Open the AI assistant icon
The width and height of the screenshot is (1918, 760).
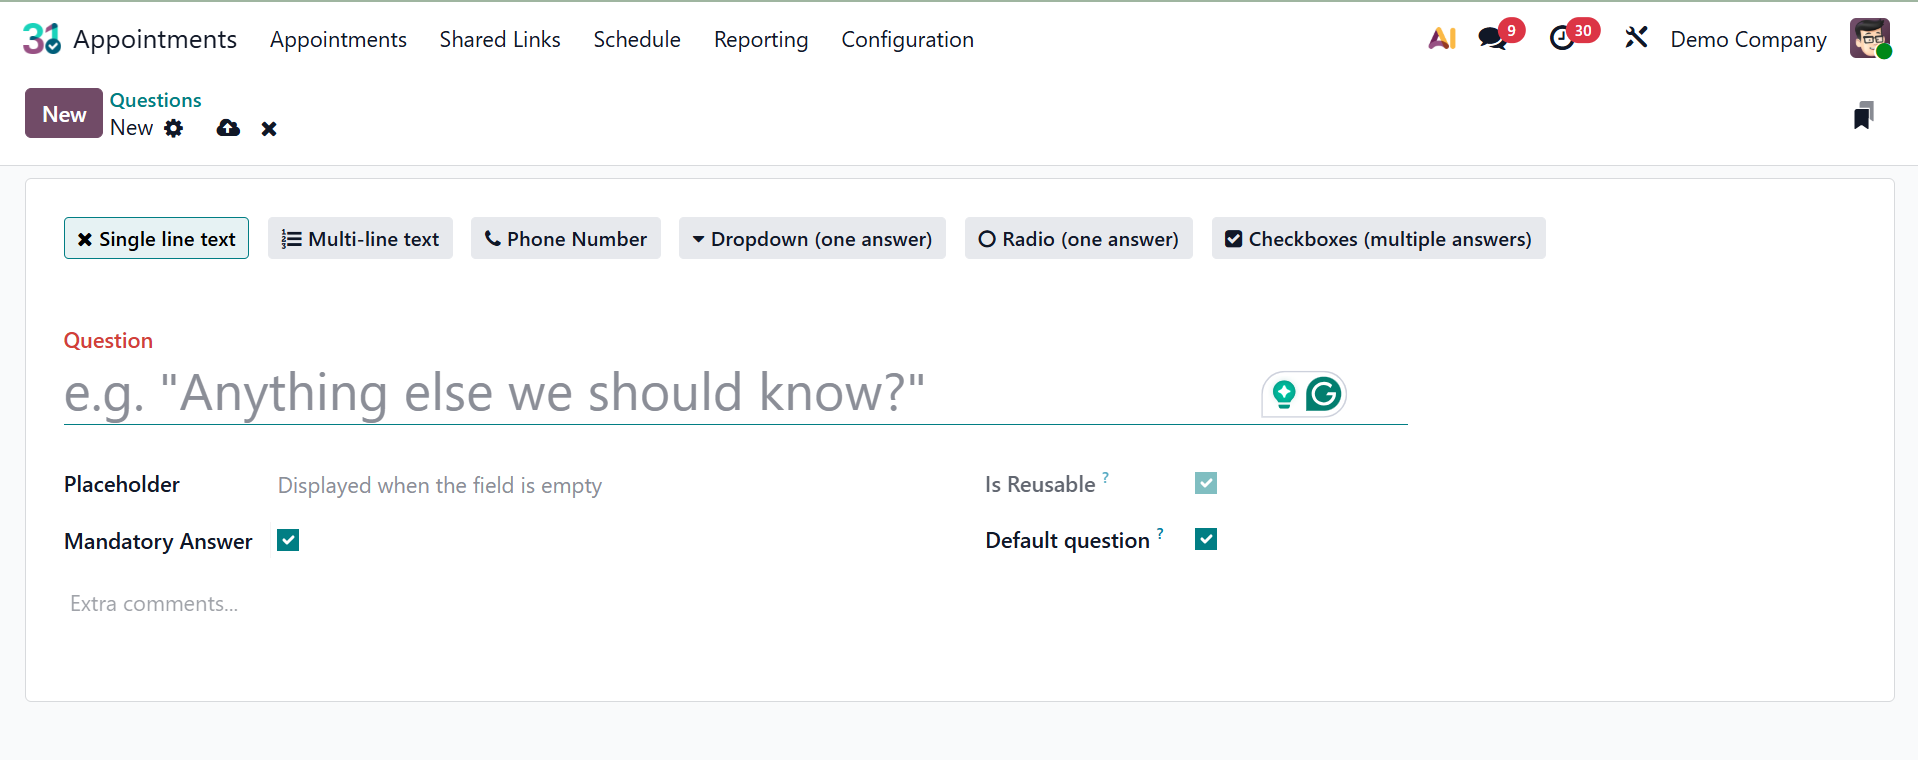[x=1442, y=39]
